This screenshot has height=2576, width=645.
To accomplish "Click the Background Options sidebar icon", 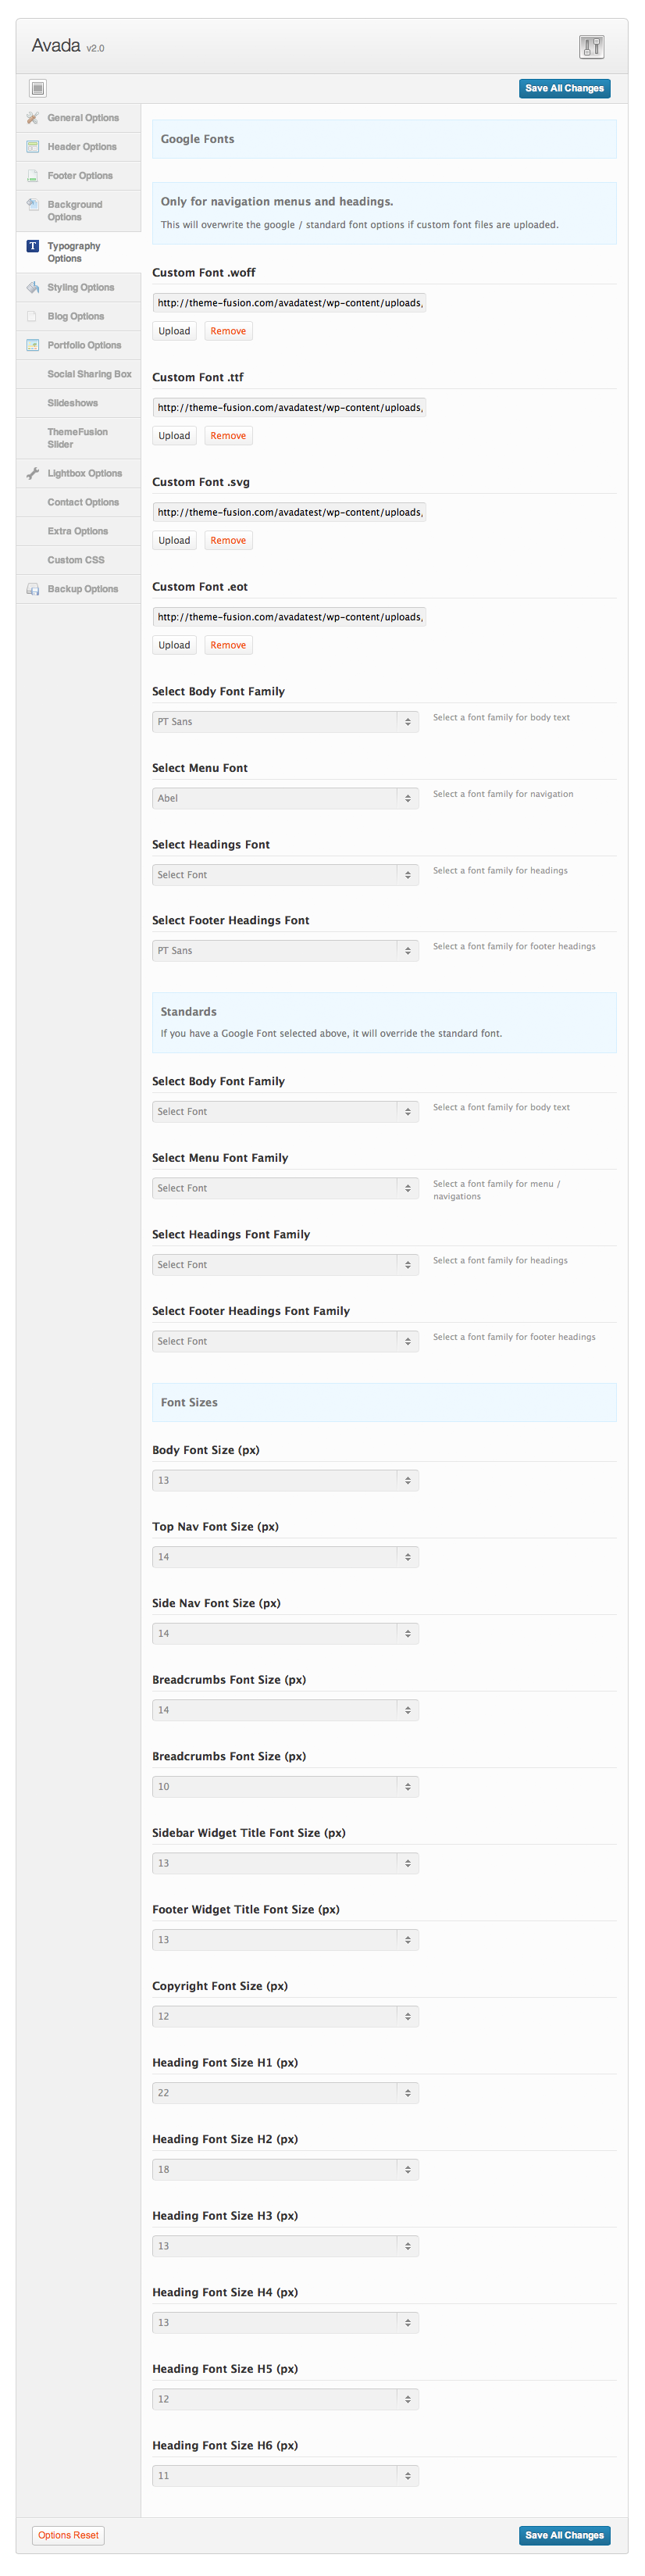I will click(33, 205).
